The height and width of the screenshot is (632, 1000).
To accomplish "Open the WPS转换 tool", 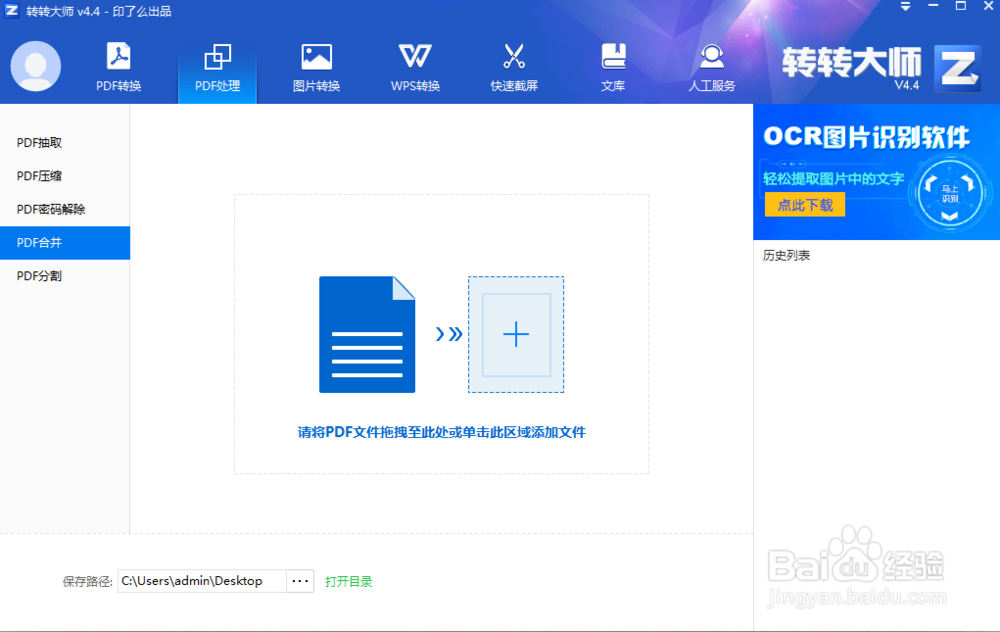I will click(x=415, y=67).
